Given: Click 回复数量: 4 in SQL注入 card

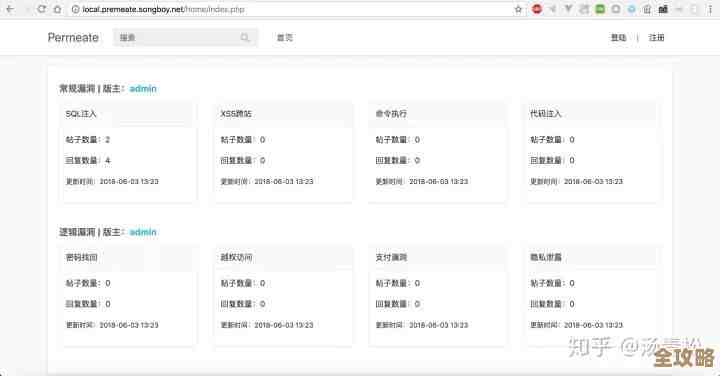Looking at the screenshot, I should coord(88,160).
